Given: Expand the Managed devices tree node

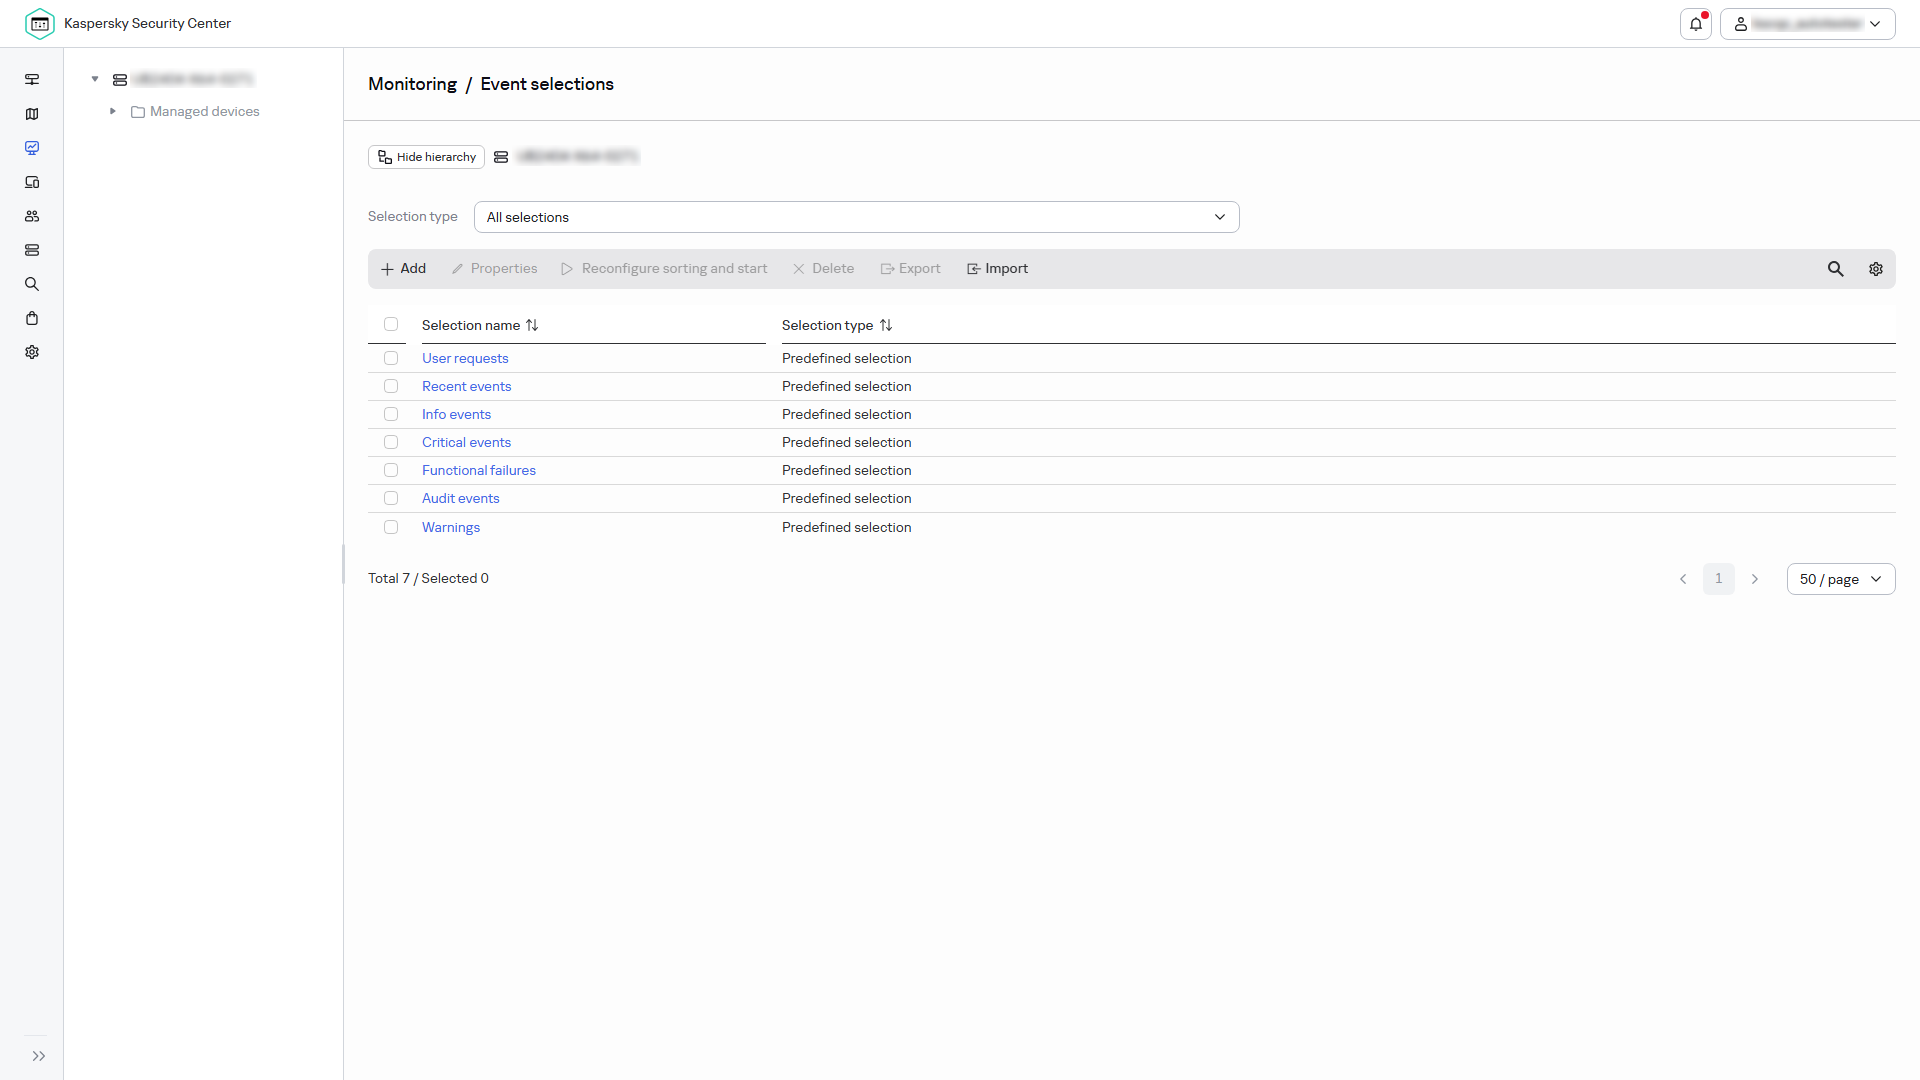Looking at the screenshot, I should tap(113, 111).
